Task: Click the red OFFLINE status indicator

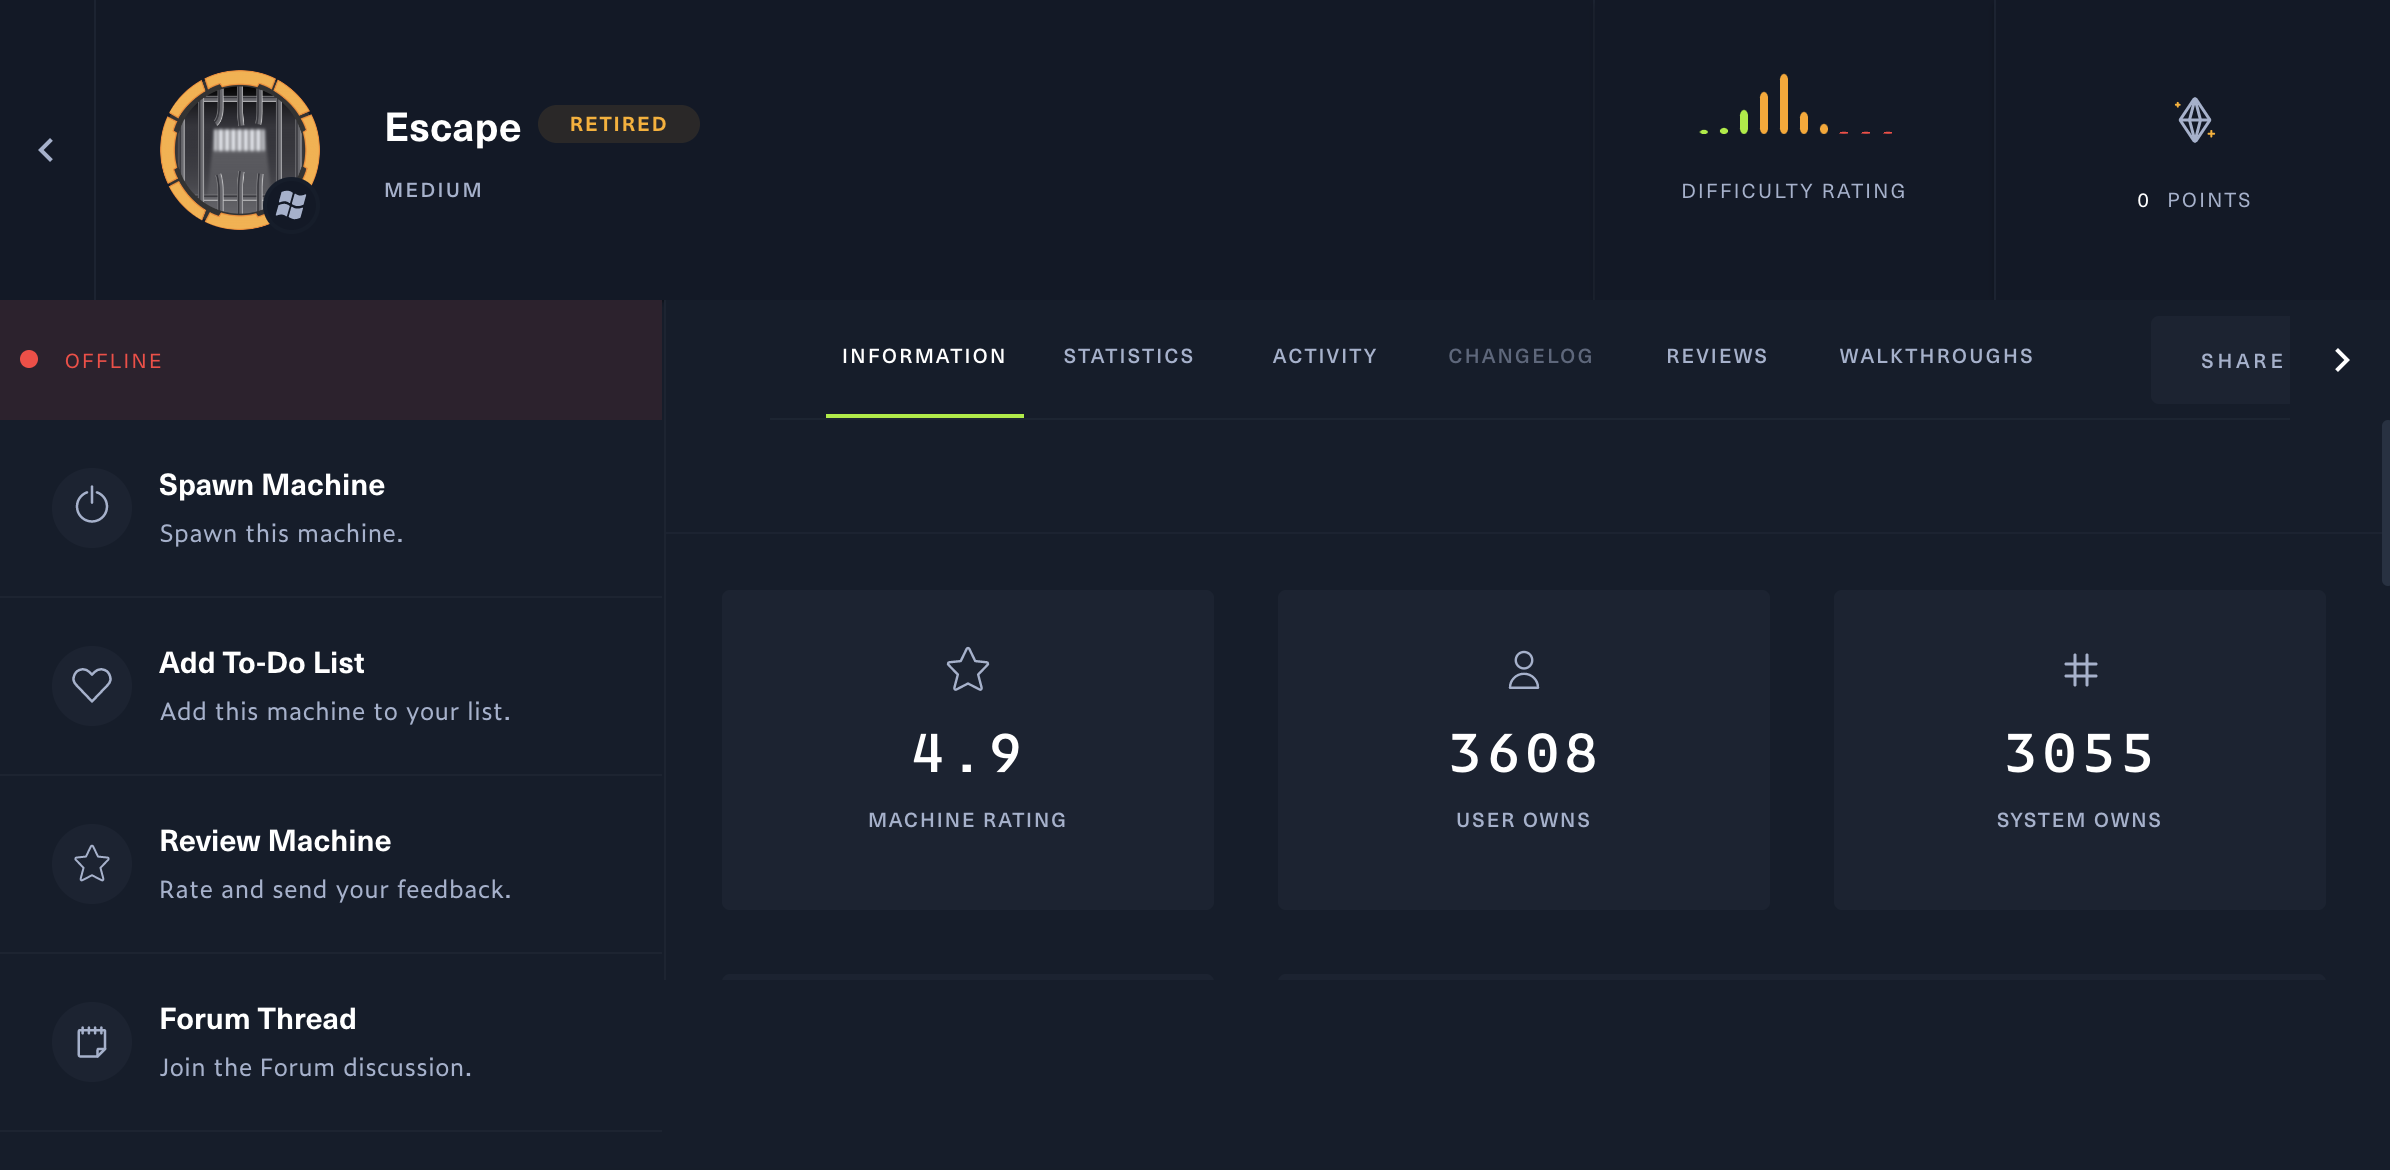Action: [29, 359]
